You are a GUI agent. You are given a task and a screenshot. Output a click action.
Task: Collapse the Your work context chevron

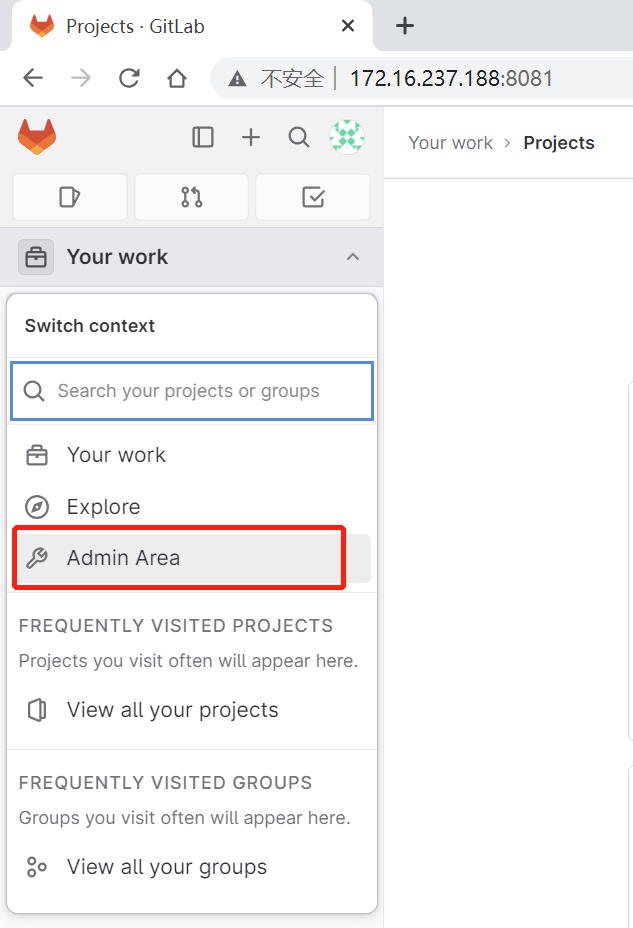coord(352,257)
